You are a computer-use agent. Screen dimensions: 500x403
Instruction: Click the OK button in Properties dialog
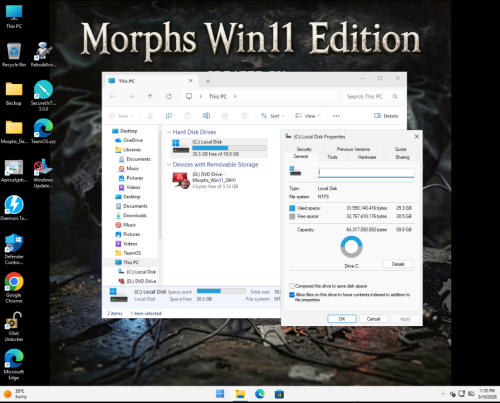click(342, 319)
